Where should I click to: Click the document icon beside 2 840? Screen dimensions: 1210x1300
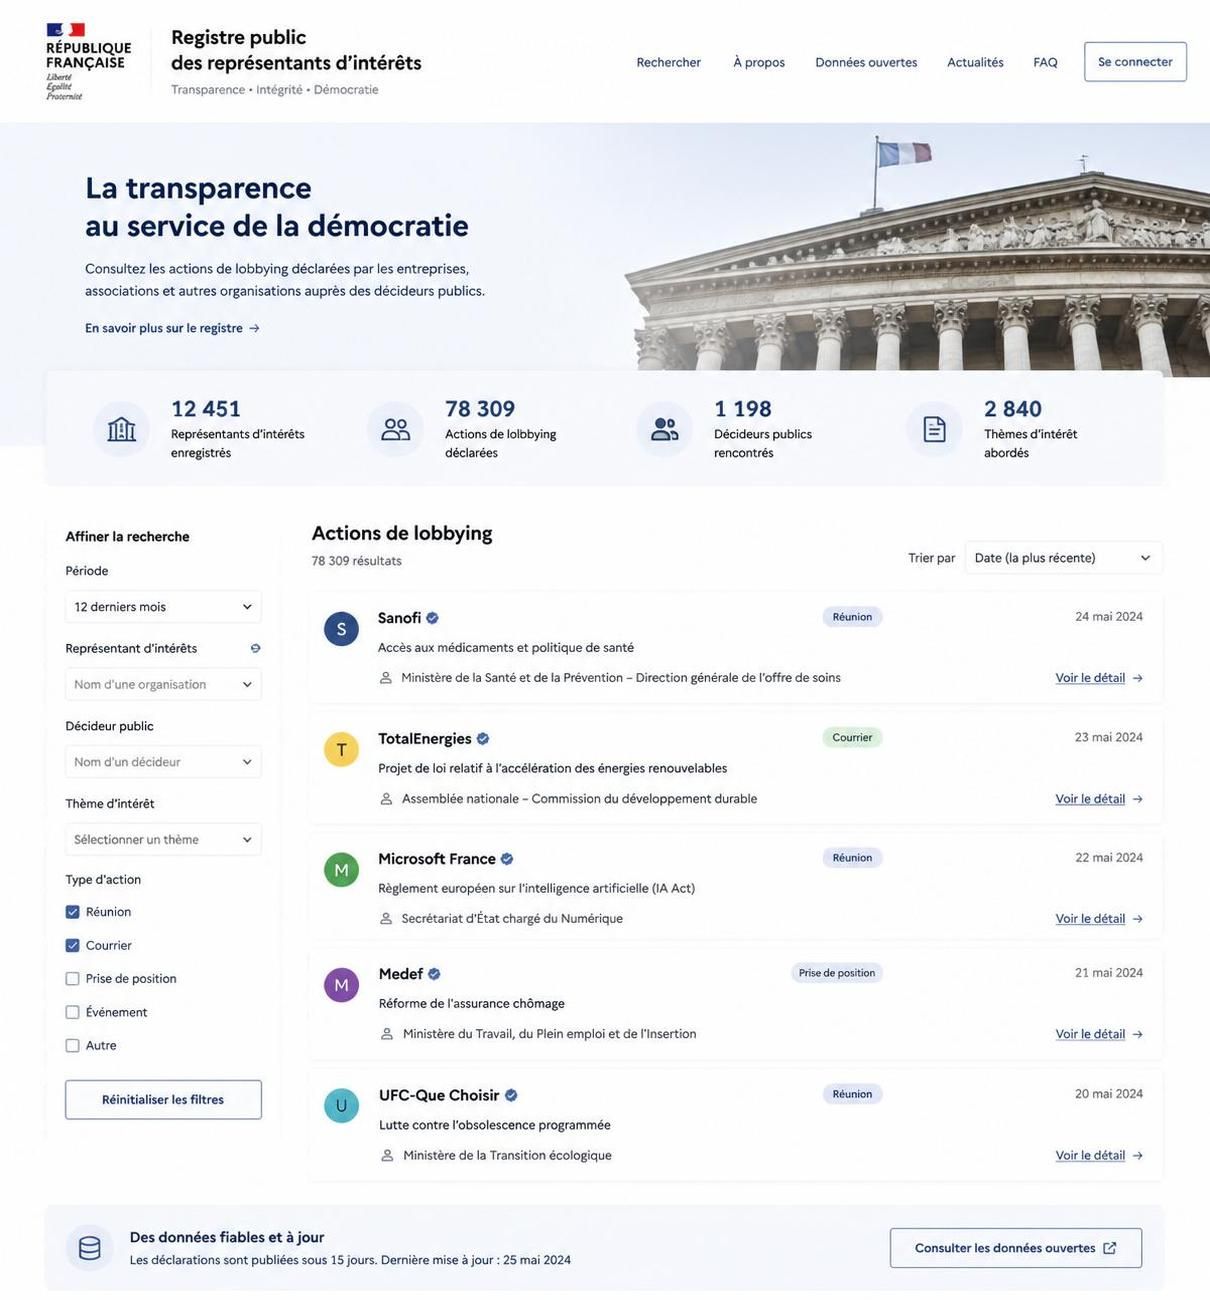click(934, 429)
